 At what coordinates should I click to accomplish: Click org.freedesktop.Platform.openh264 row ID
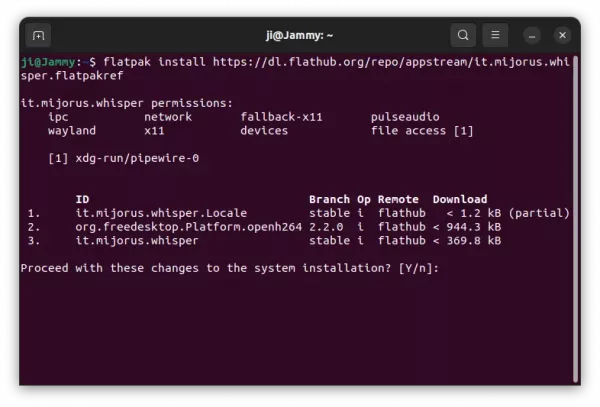pyautogui.click(x=189, y=227)
